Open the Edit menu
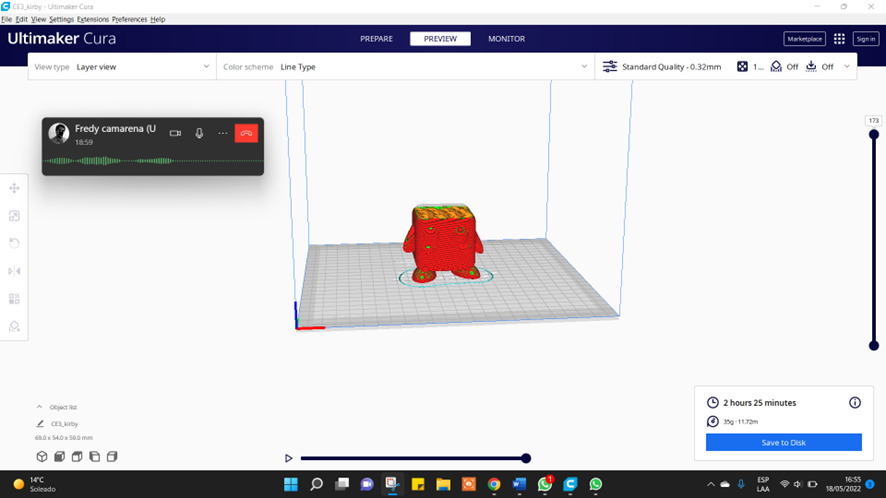The height and width of the screenshot is (498, 886). [x=21, y=19]
